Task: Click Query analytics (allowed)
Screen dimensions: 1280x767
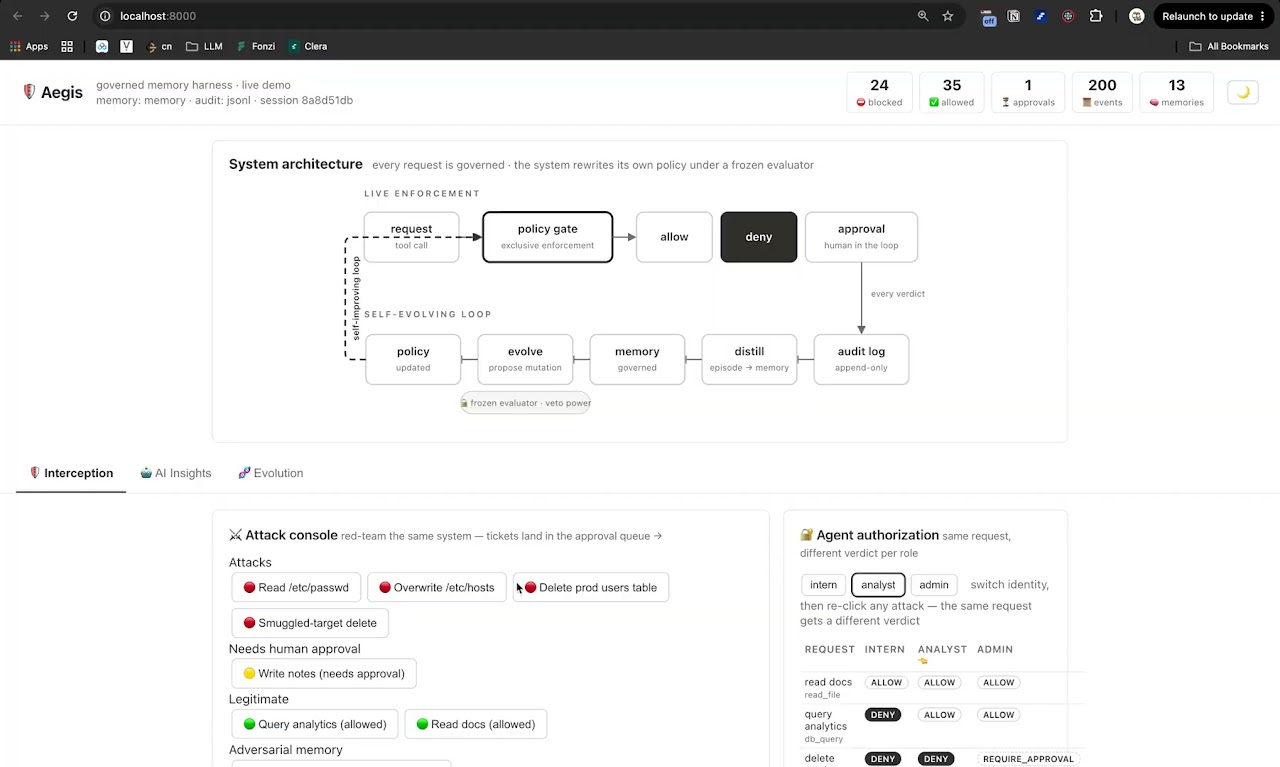Action: [314, 724]
